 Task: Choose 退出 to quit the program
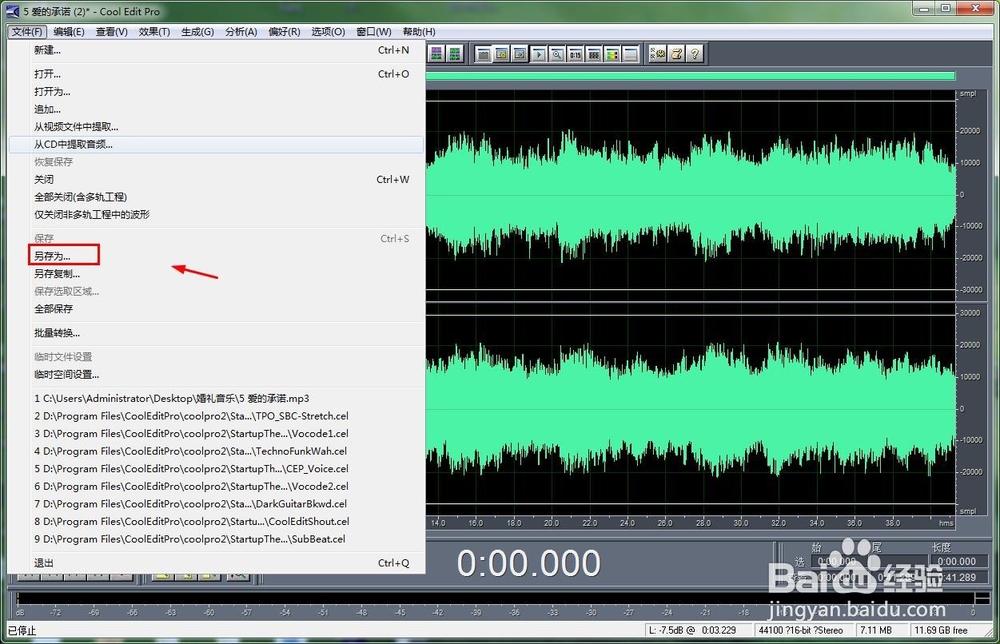217,563
